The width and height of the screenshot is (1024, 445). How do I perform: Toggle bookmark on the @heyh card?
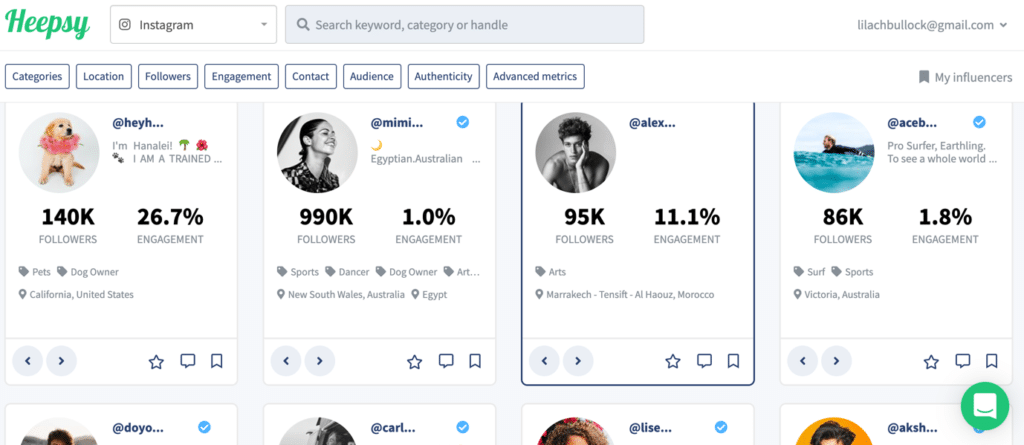[216, 361]
